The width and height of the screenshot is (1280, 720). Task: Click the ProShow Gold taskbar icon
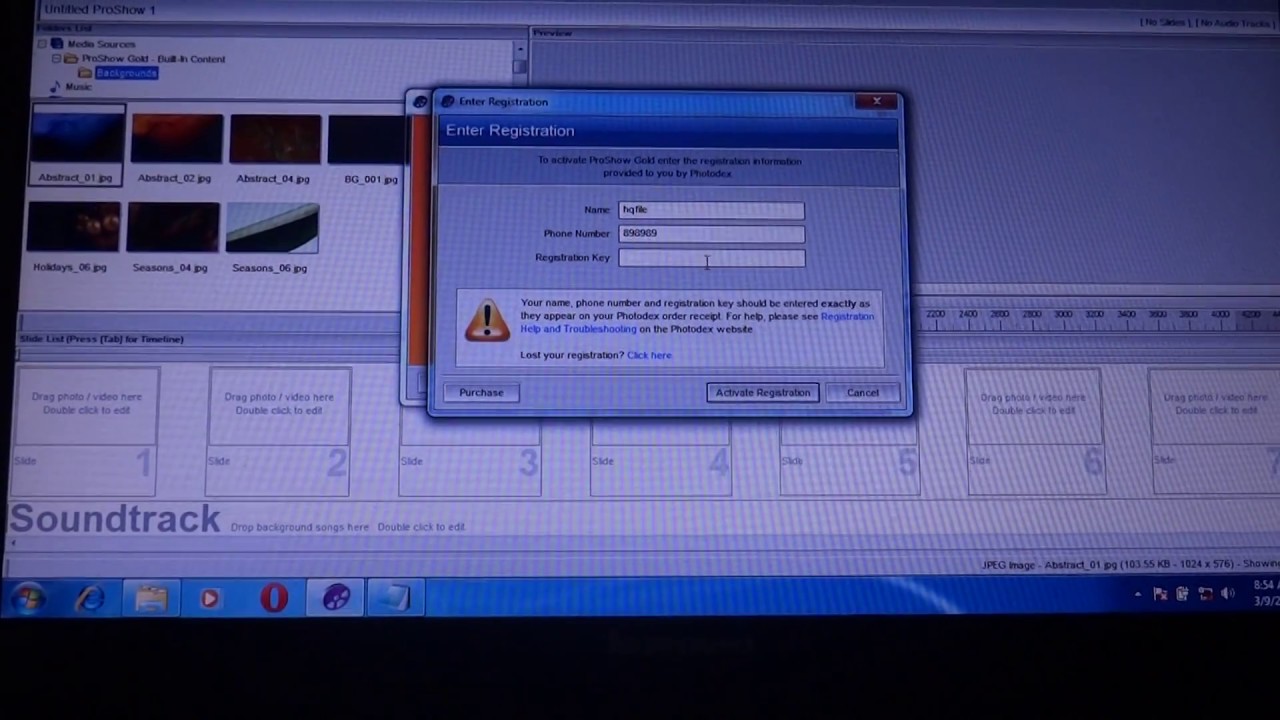coord(336,599)
